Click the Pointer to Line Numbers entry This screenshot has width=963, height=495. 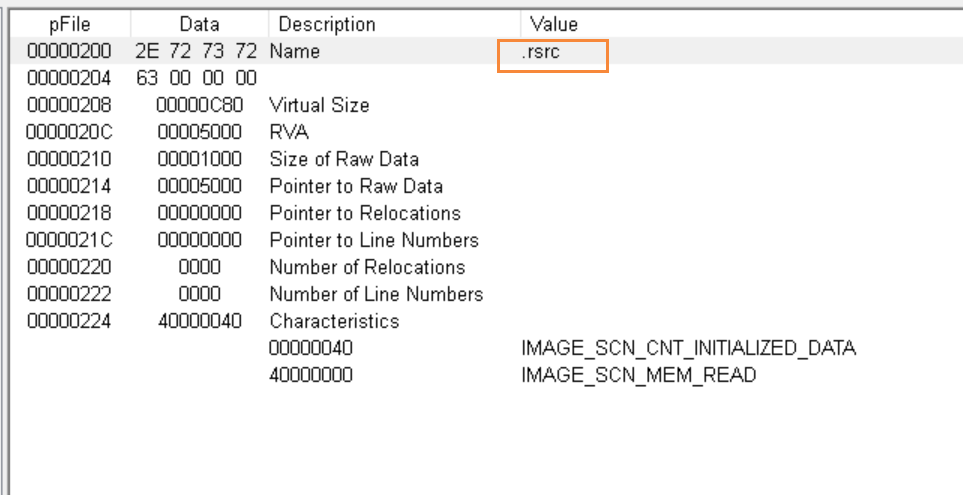pos(374,240)
